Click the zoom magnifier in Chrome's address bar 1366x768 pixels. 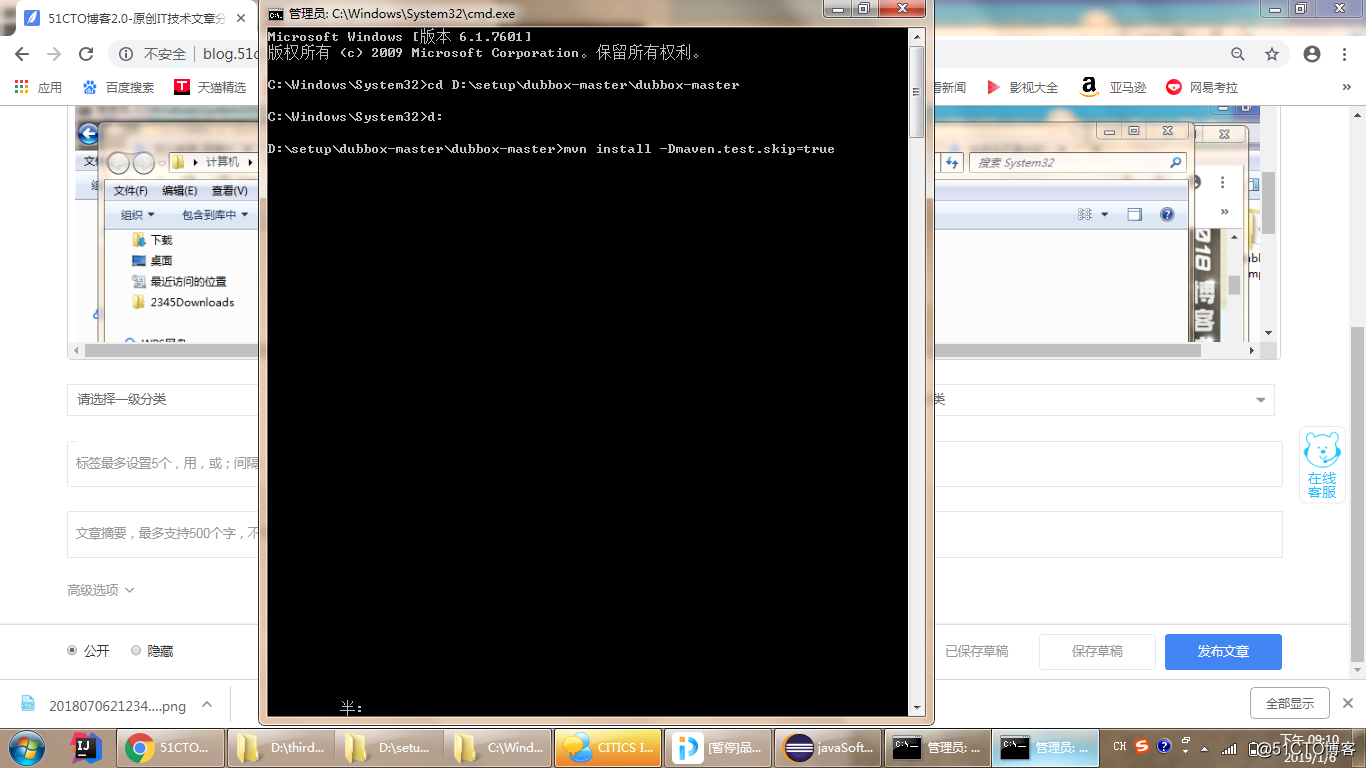coord(1238,54)
